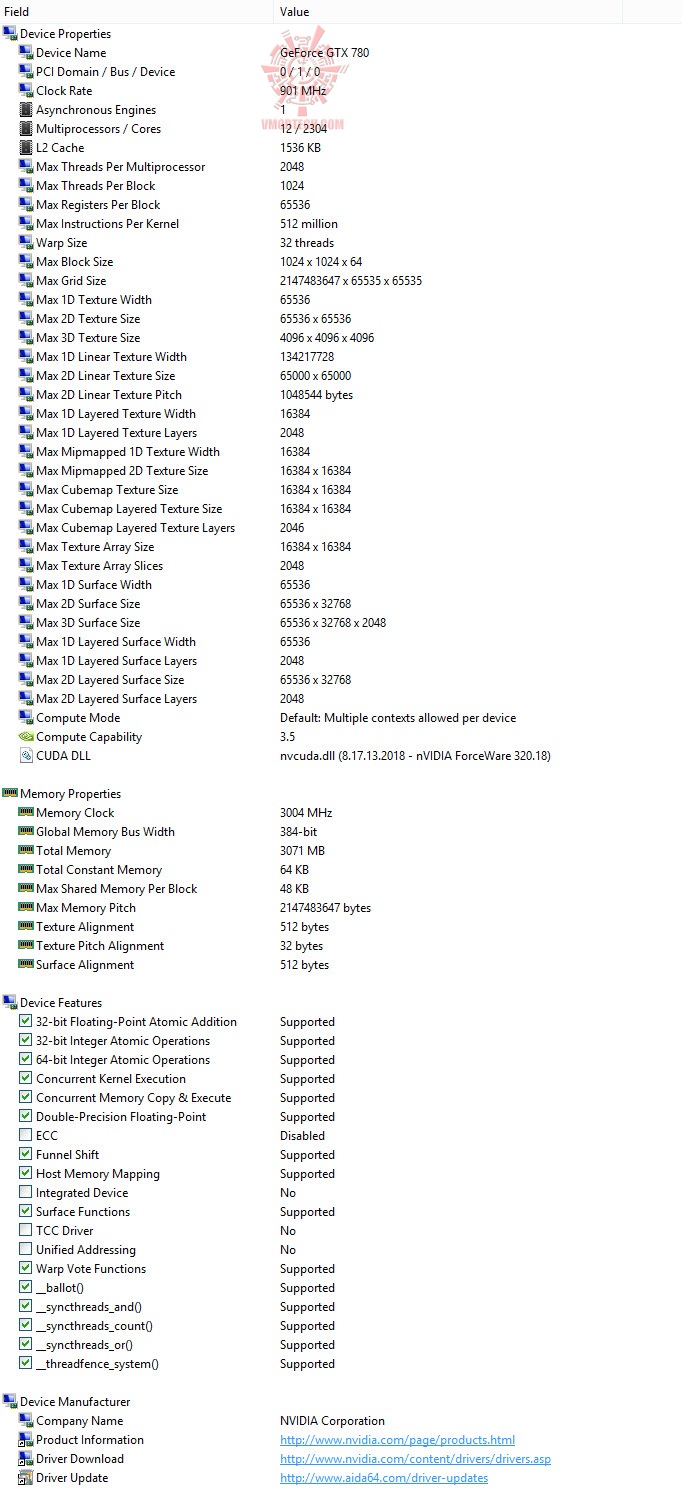Click the memory icon beside Surface Alignment

pos(26,965)
